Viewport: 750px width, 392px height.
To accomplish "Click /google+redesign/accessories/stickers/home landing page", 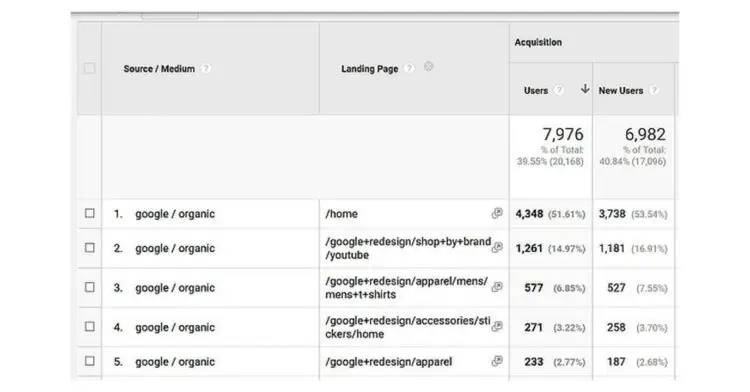I will 408,327.
